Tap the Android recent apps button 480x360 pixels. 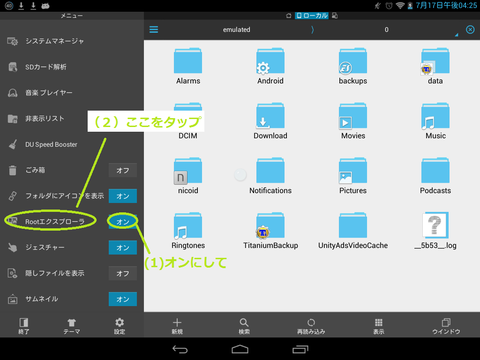click(x=300, y=349)
